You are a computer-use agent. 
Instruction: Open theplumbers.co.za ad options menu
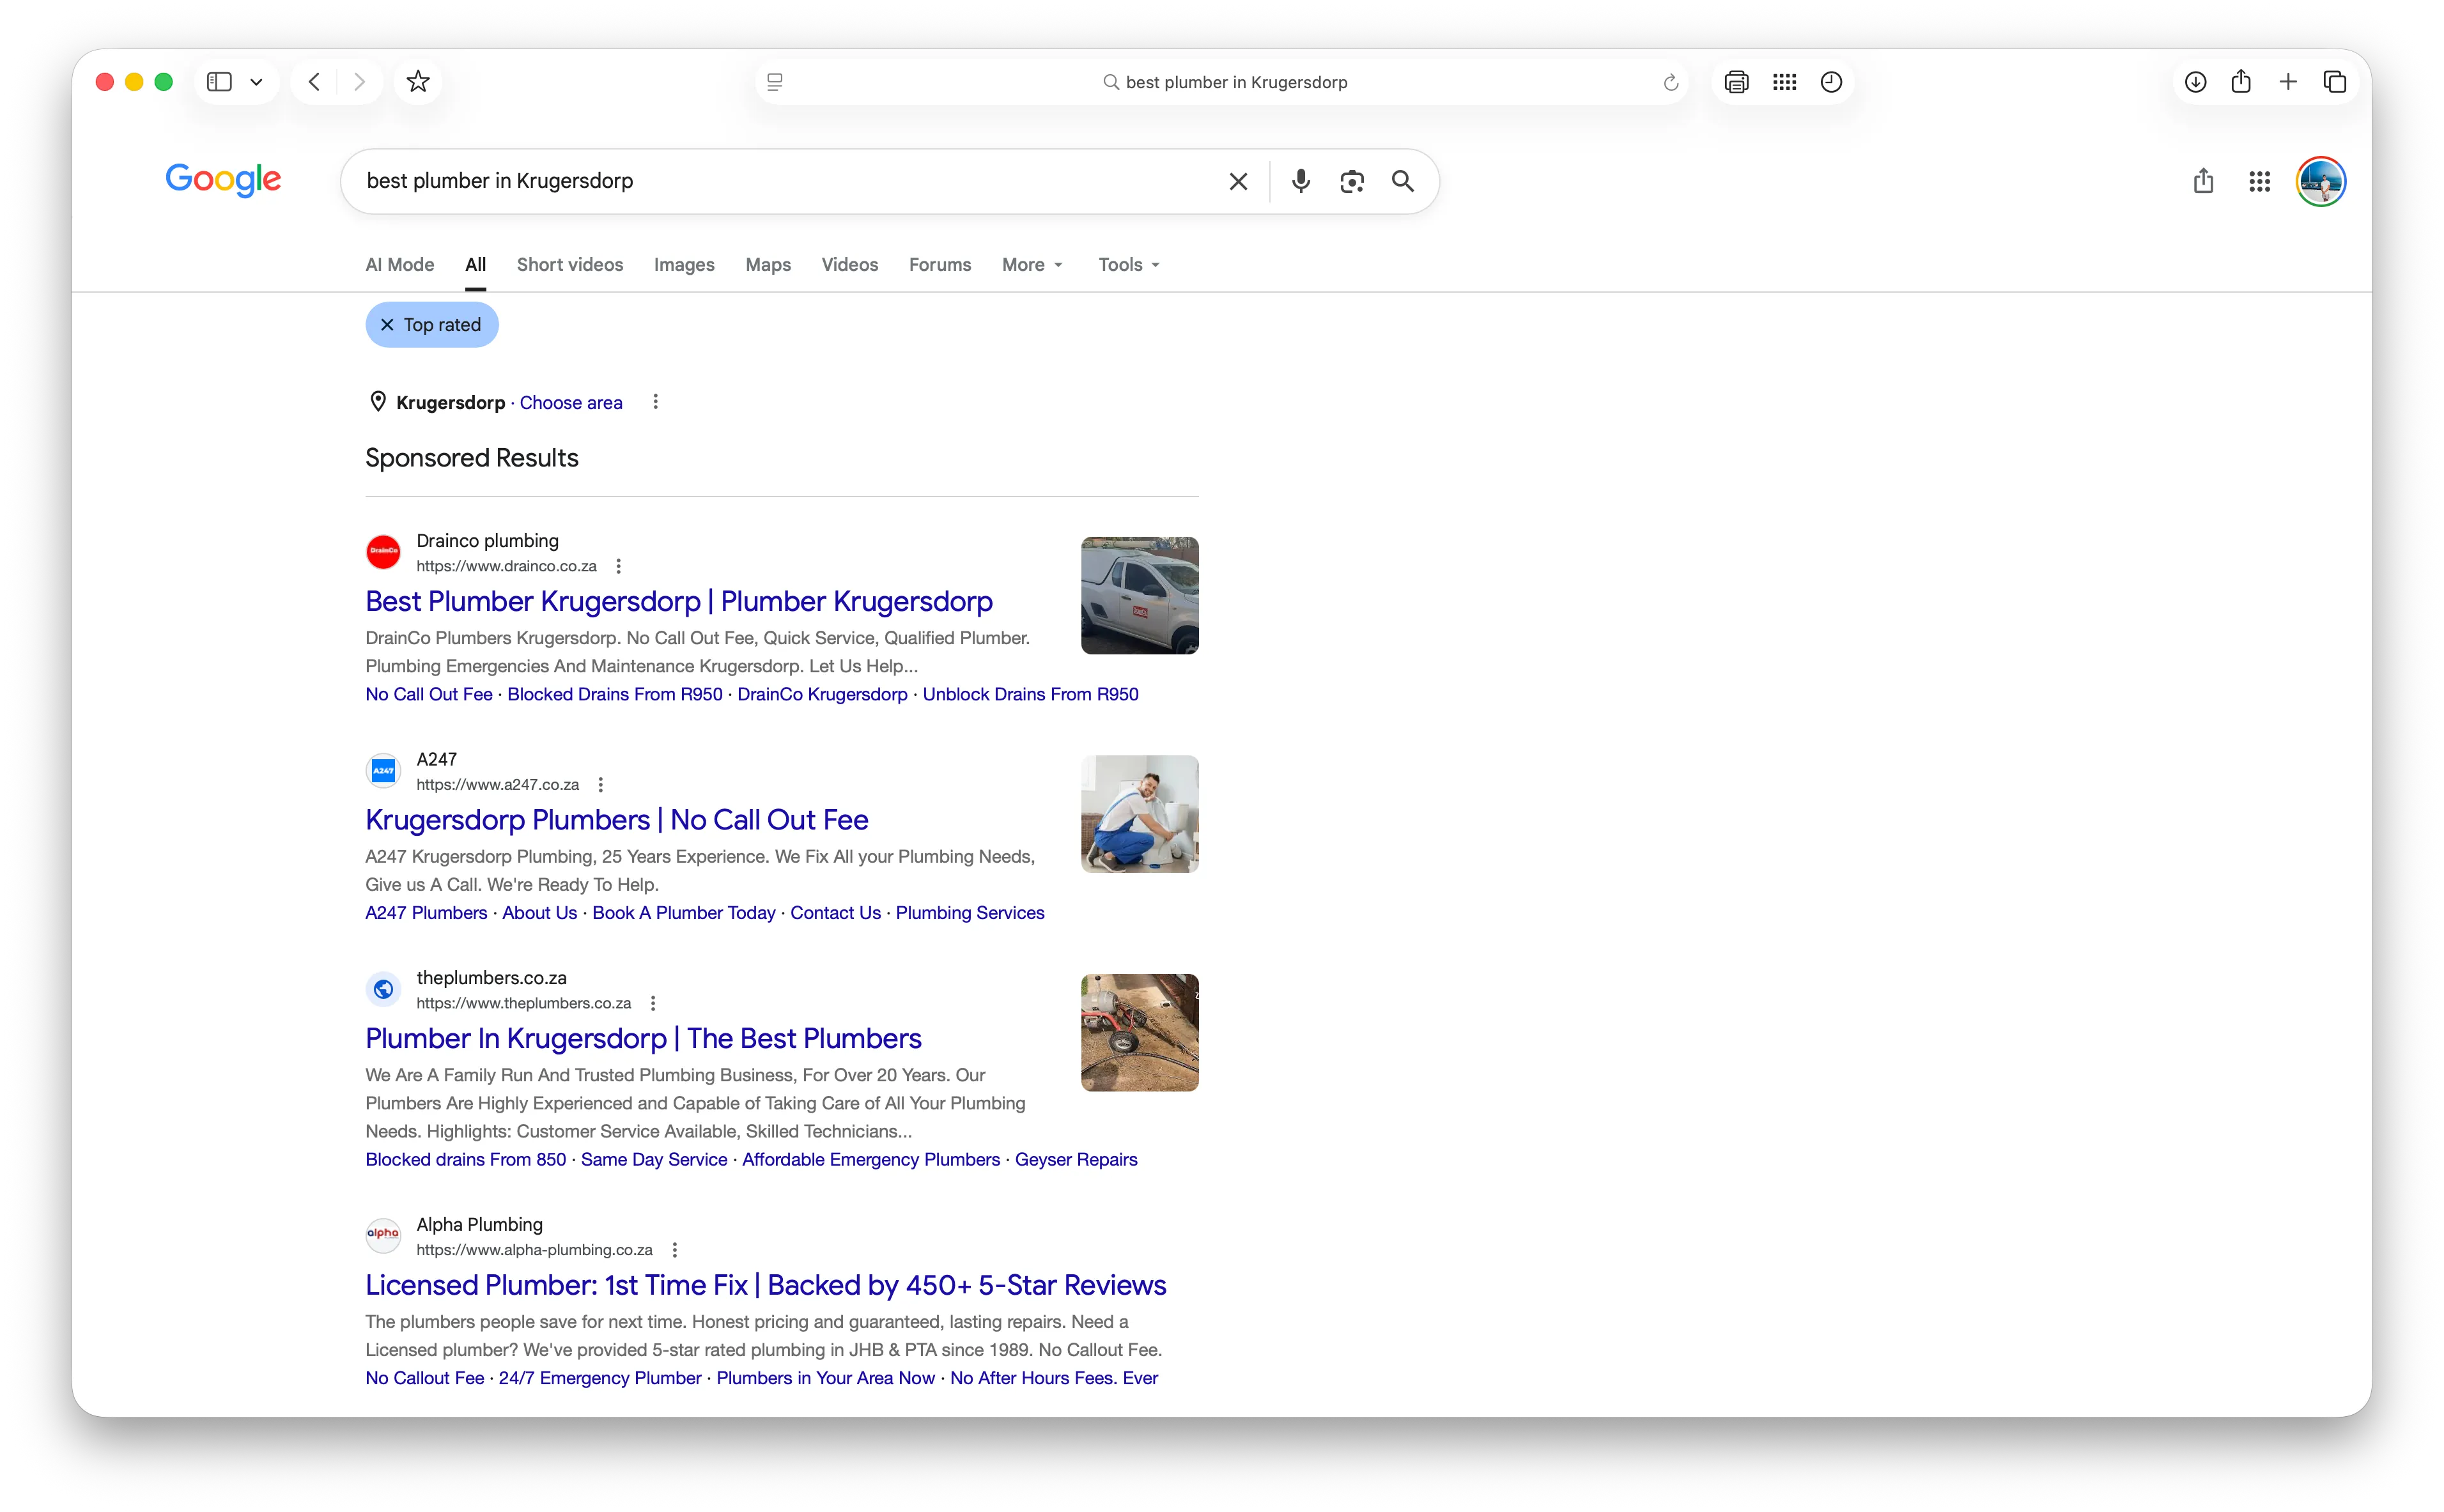click(653, 1003)
